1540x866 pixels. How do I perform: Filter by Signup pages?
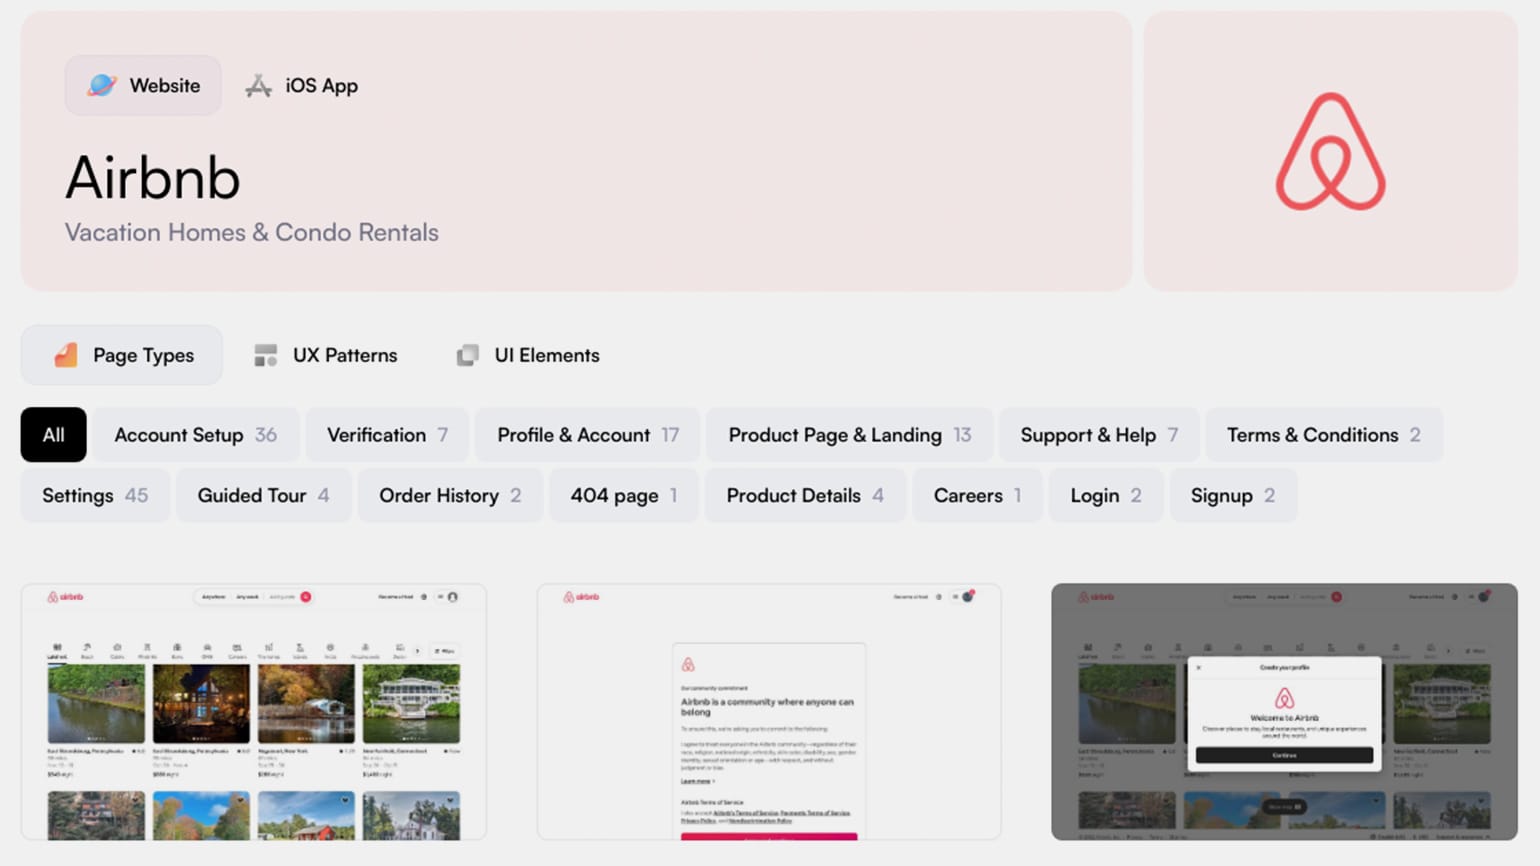point(1233,495)
